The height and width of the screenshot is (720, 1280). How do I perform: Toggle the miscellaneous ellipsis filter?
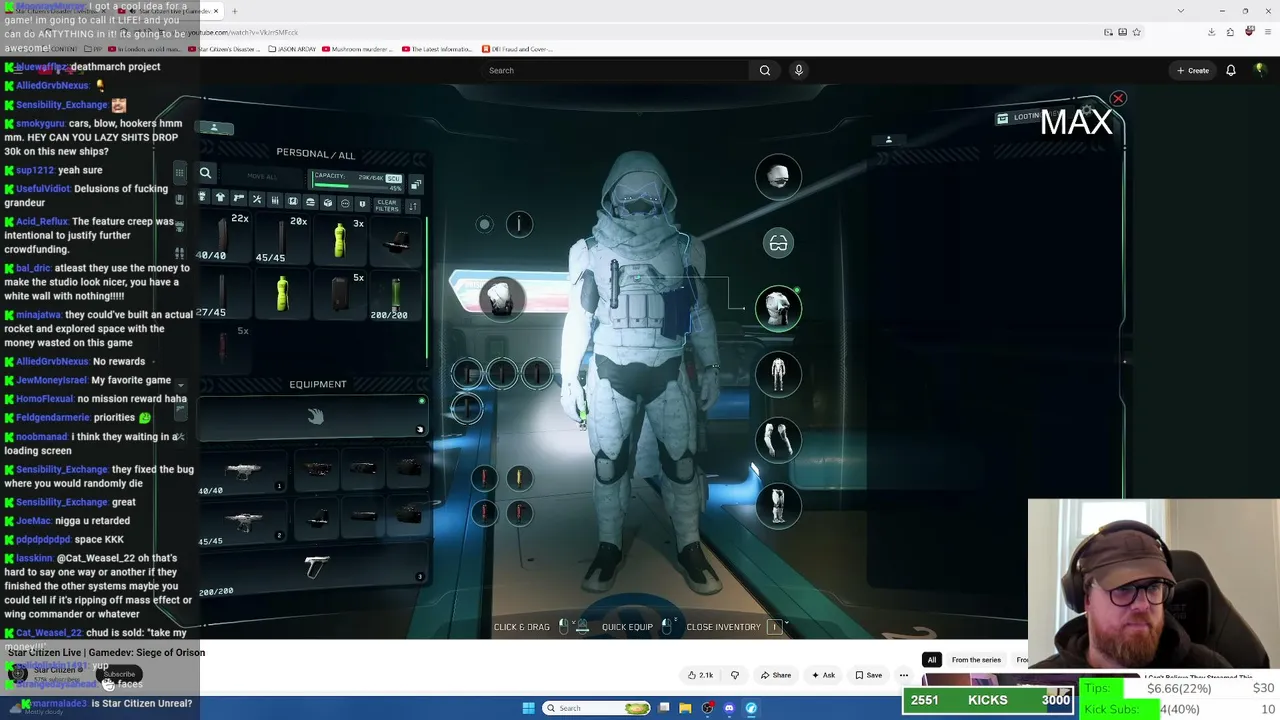coord(345,203)
